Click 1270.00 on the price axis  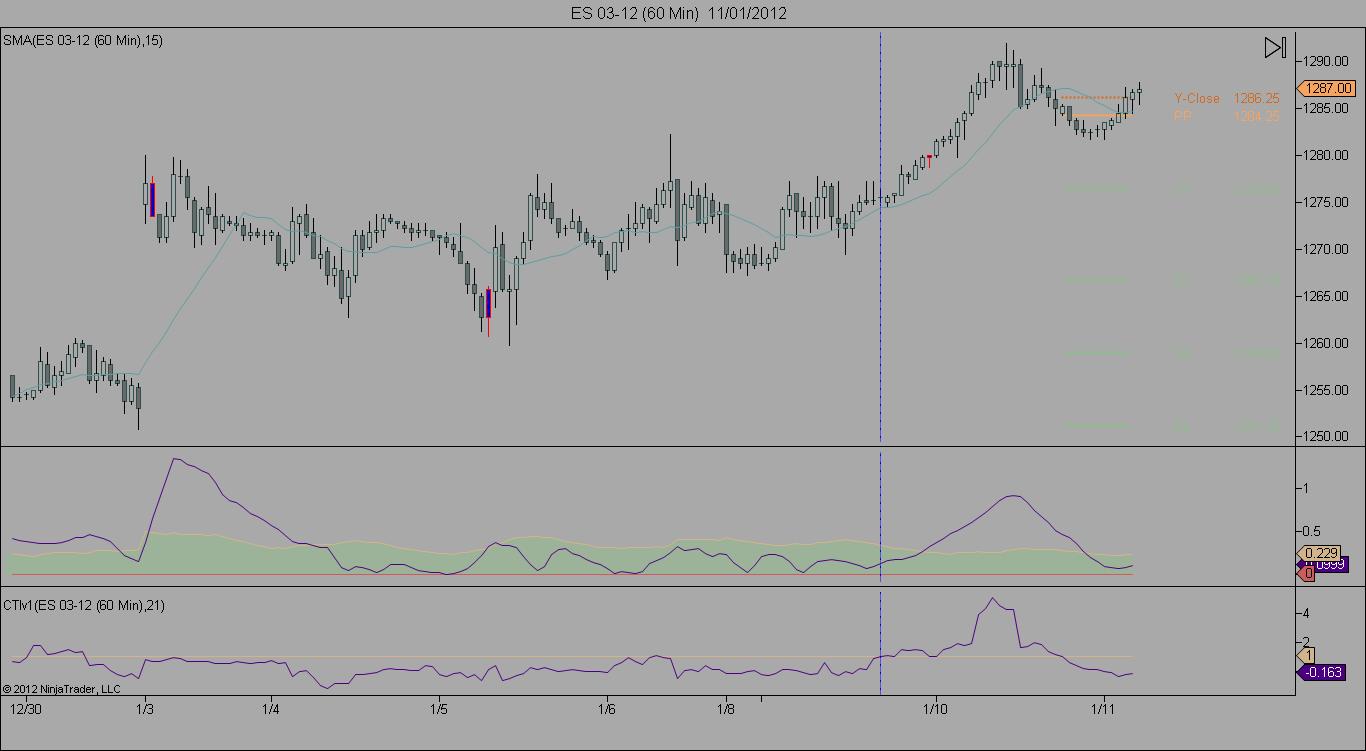point(1326,249)
